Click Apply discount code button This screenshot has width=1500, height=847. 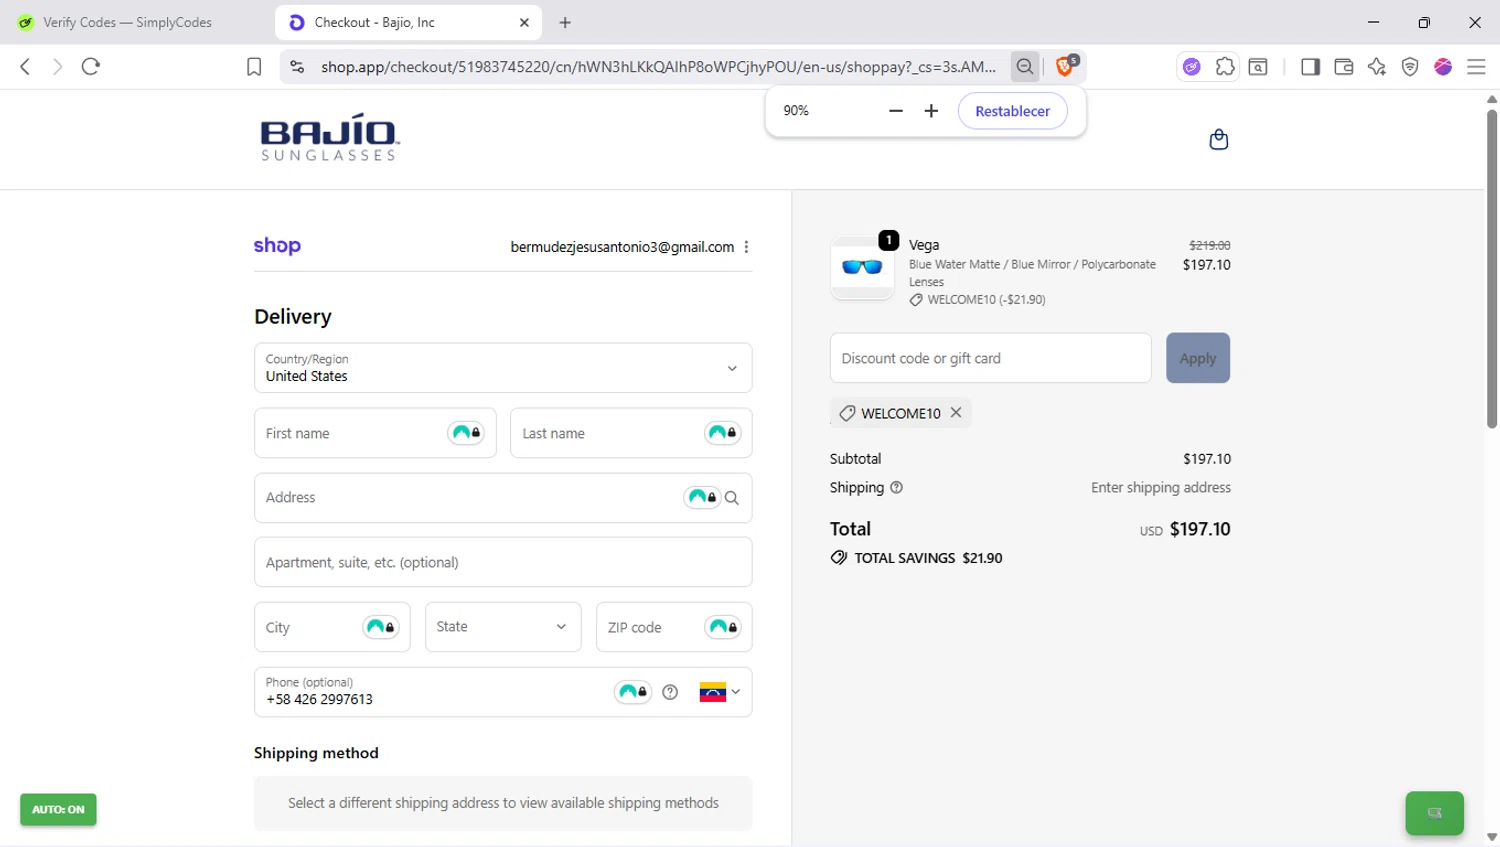tap(1198, 358)
